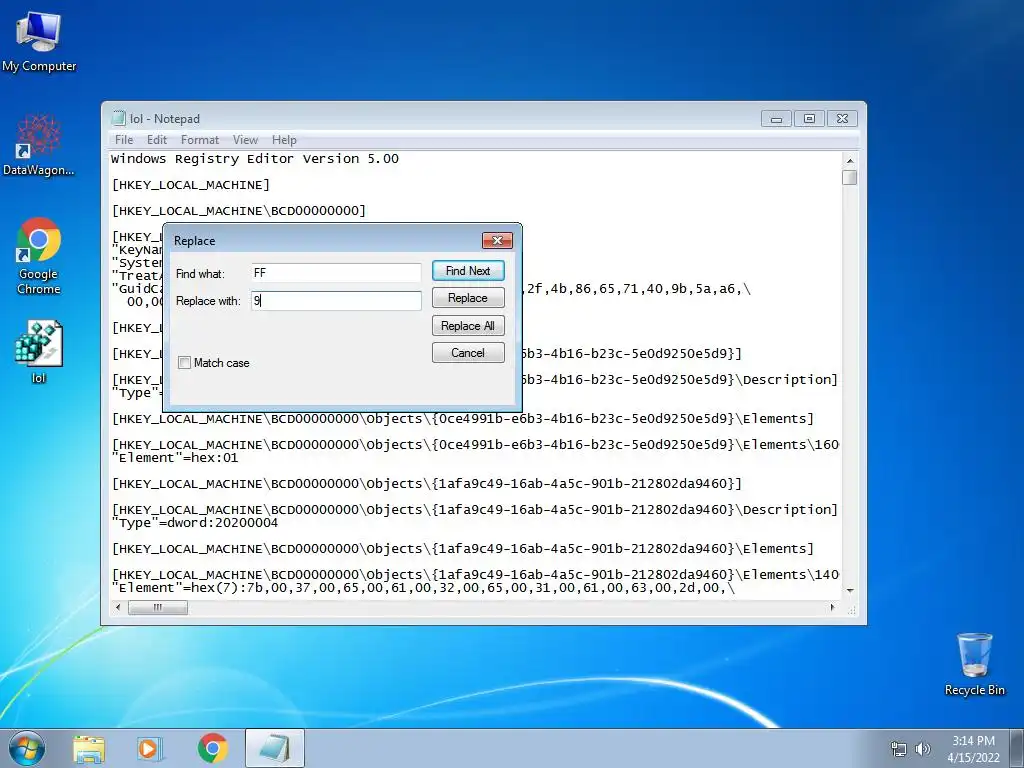
Task: Click the network status tray icon
Action: pyautogui.click(x=899, y=750)
